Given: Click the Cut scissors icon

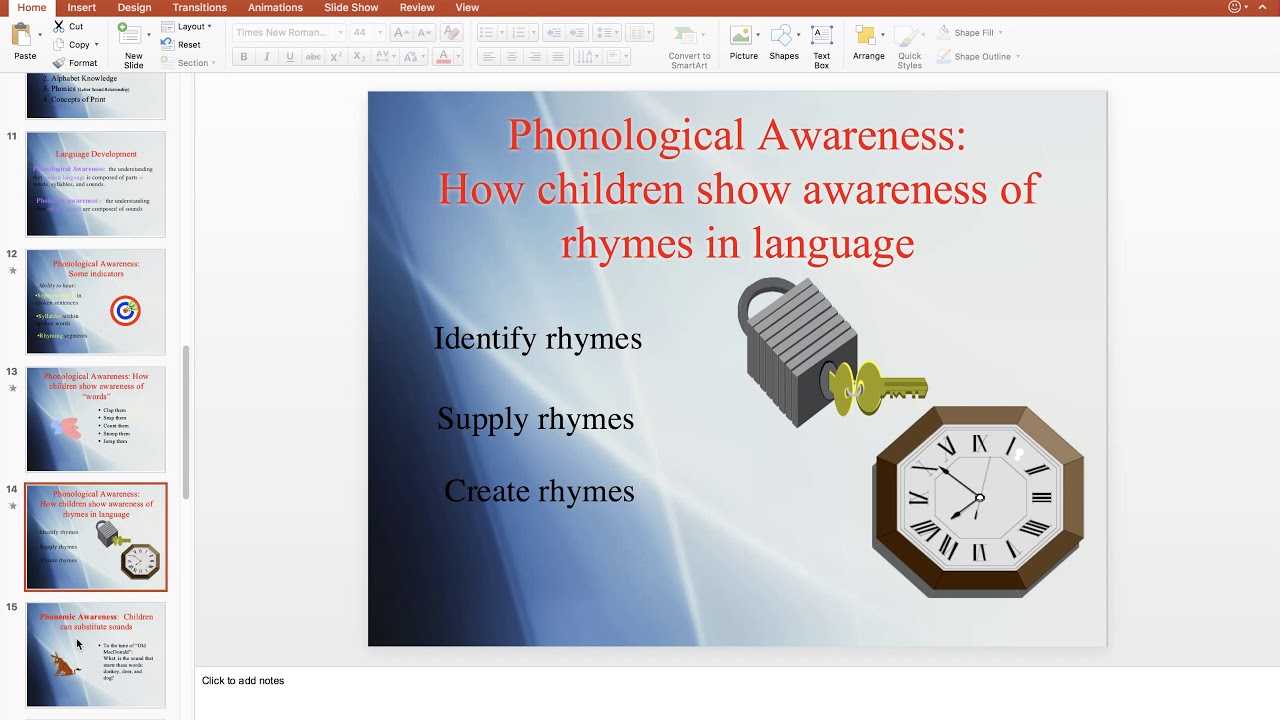Looking at the screenshot, I should click(x=59, y=26).
